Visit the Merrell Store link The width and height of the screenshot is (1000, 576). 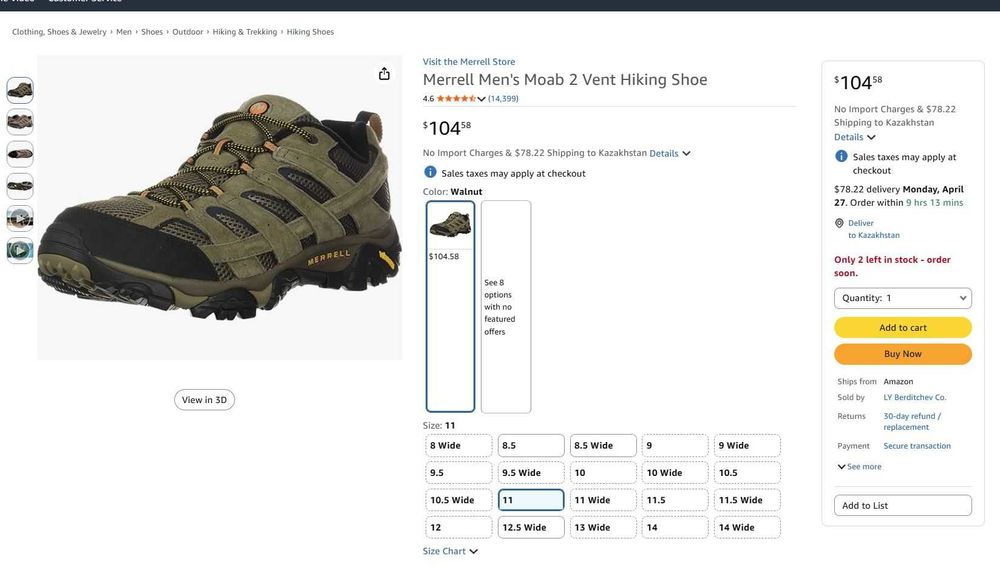[469, 62]
